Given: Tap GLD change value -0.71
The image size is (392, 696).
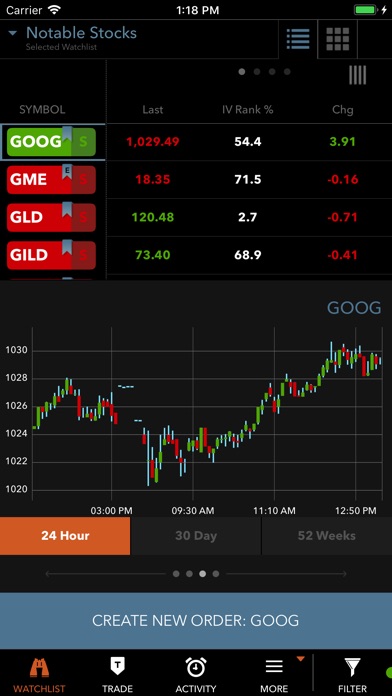Looking at the screenshot, I should (343, 218).
